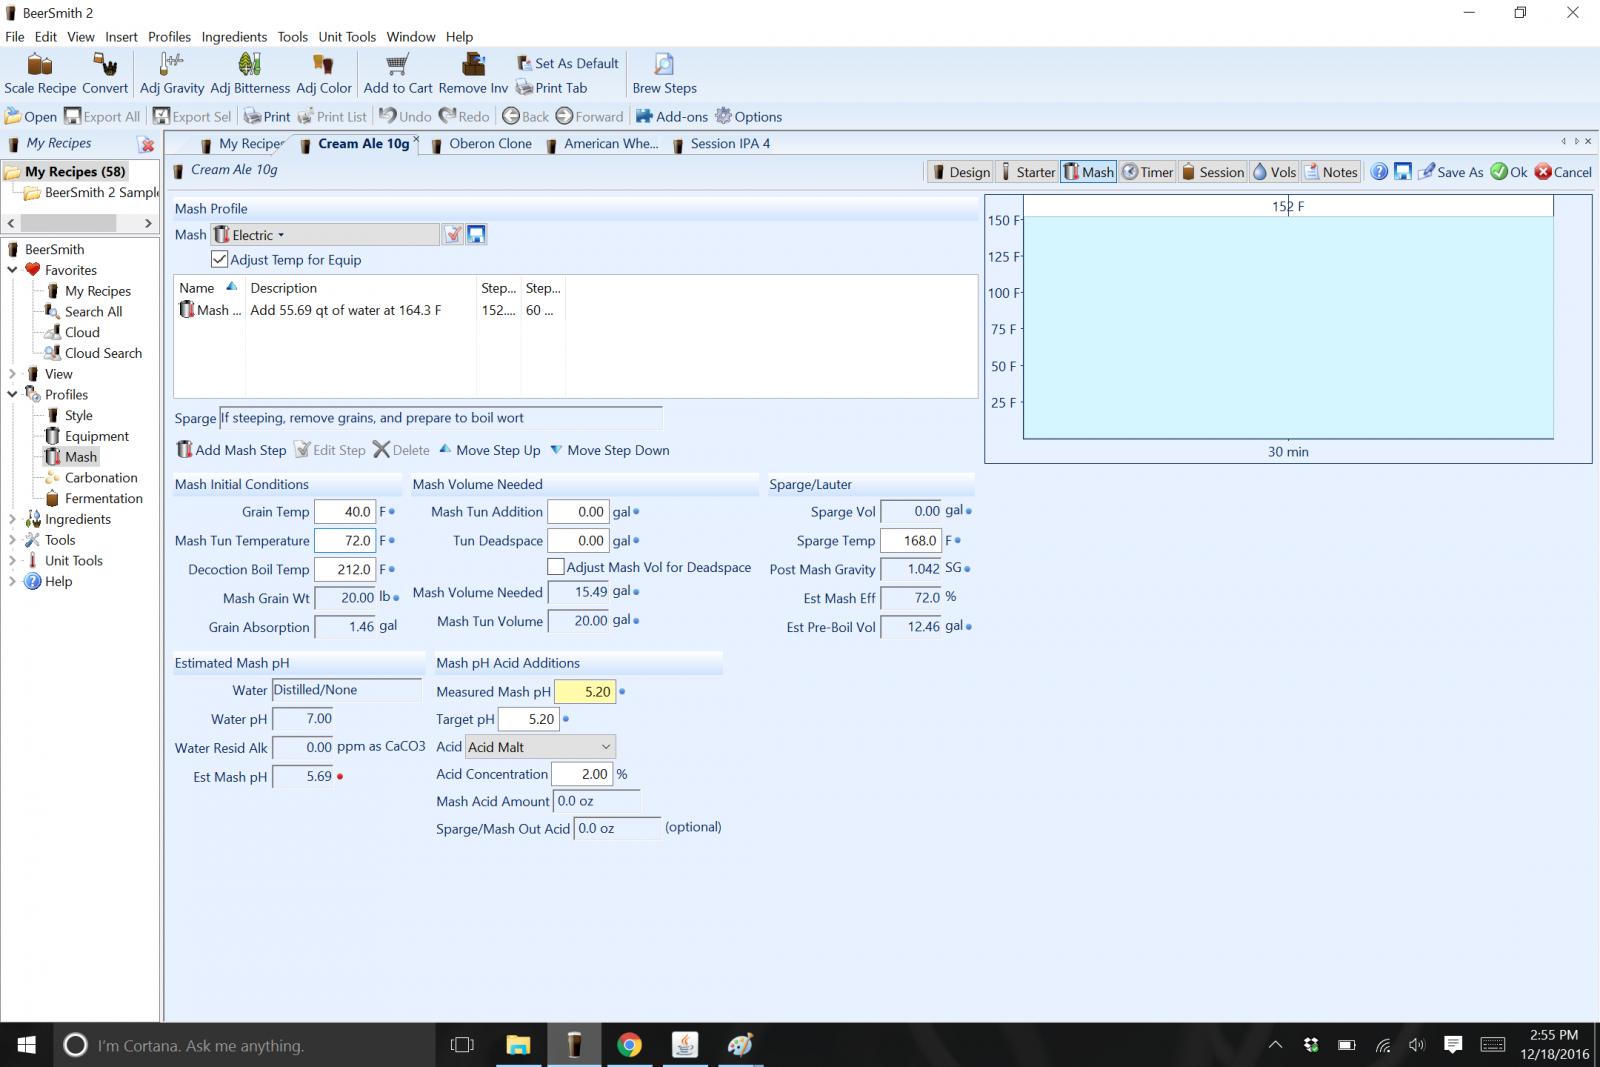Click Move Step Down
This screenshot has width=1600, height=1067.
point(609,450)
